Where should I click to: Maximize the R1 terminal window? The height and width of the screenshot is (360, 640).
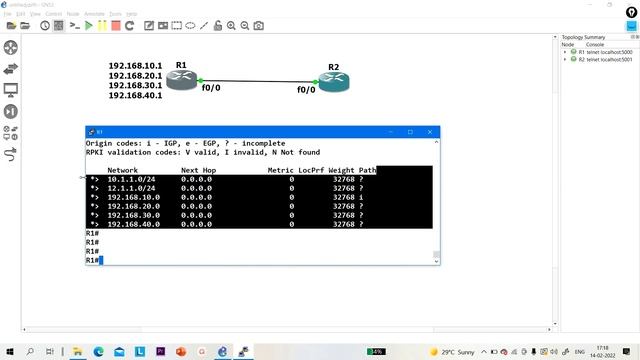click(x=410, y=132)
